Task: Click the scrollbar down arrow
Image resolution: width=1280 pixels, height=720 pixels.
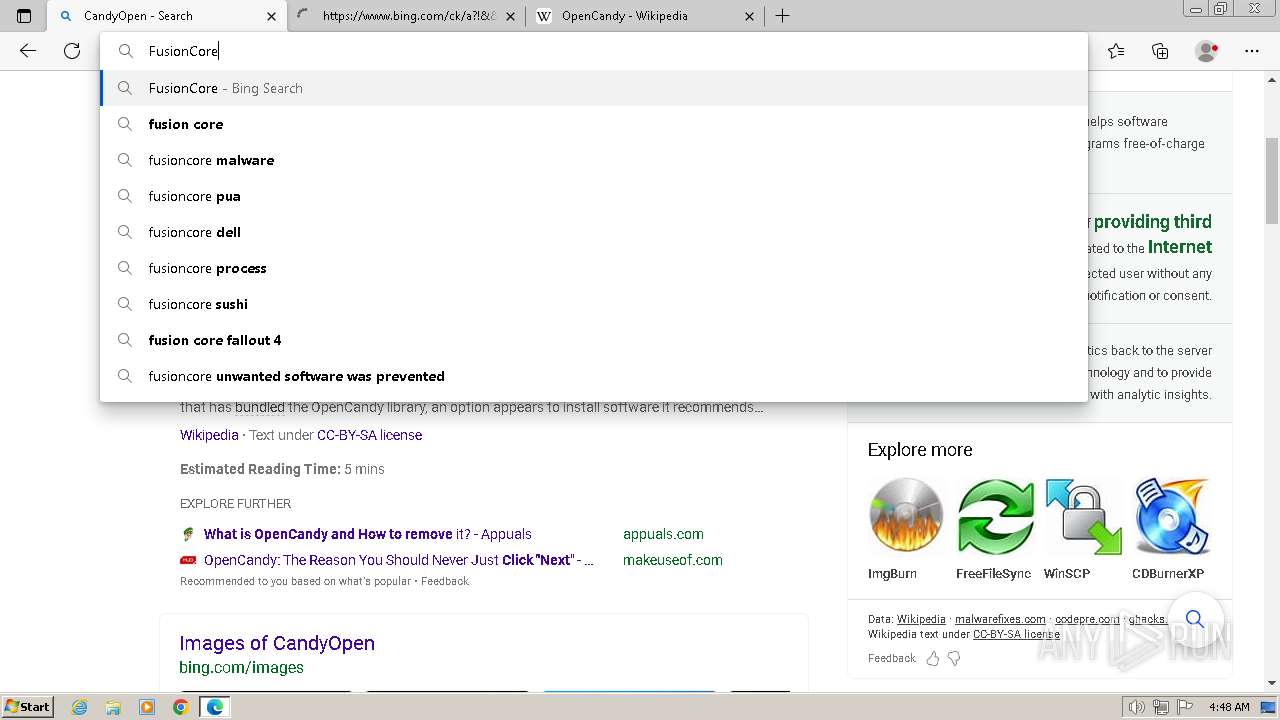Action: (1272, 683)
